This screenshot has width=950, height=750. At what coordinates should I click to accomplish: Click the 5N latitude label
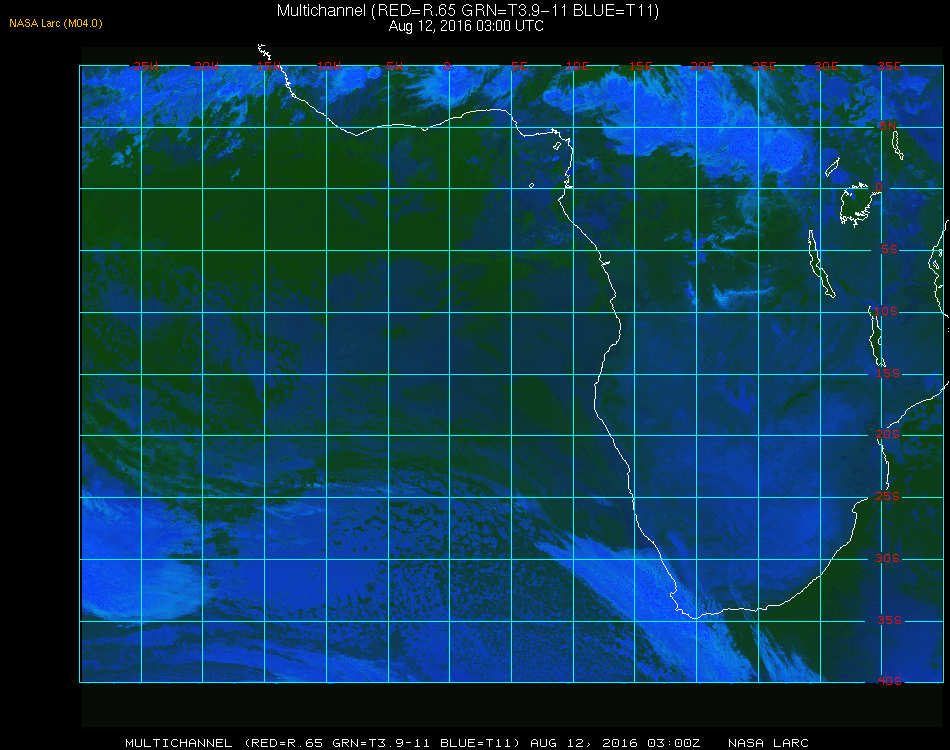point(888,126)
